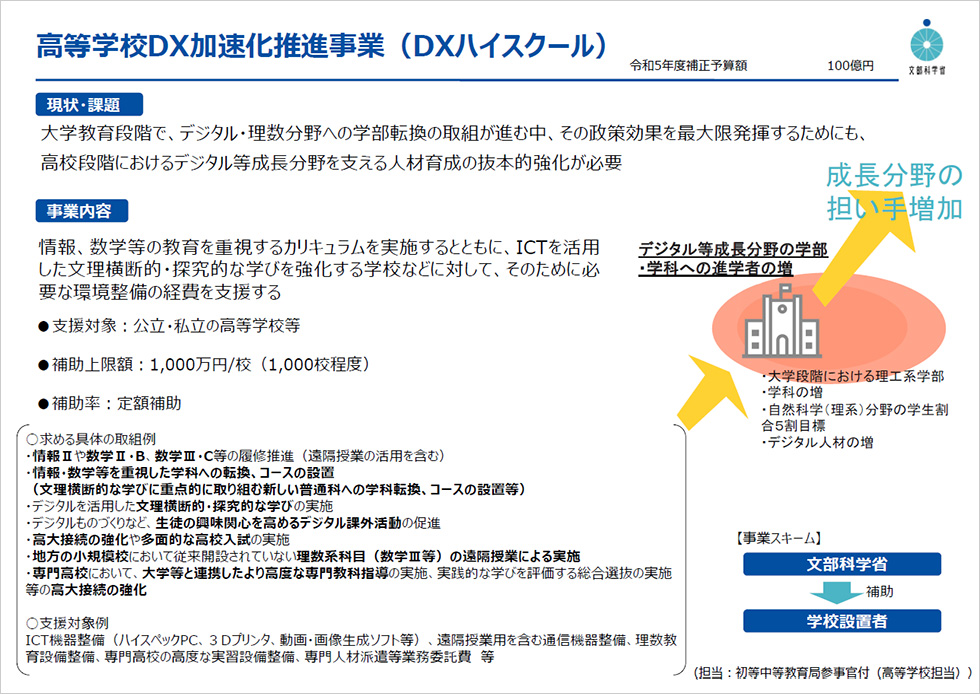Click the underlined text デジタル等成長分野の学部
The height and width of the screenshot is (694, 980).
click(732, 249)
